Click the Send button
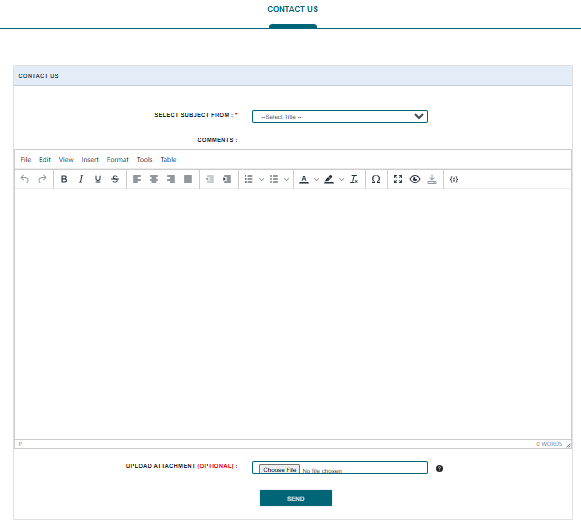 point(296,498)
